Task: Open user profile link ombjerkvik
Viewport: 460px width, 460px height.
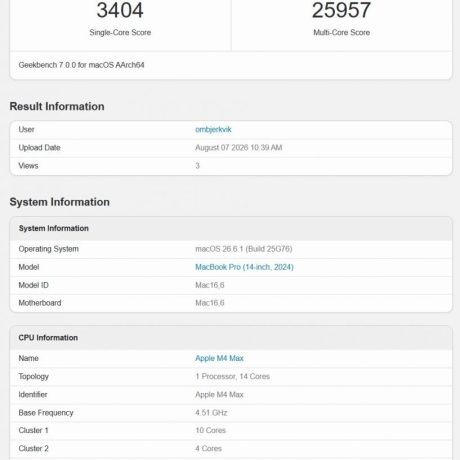Action: click(x=213, y=129)
